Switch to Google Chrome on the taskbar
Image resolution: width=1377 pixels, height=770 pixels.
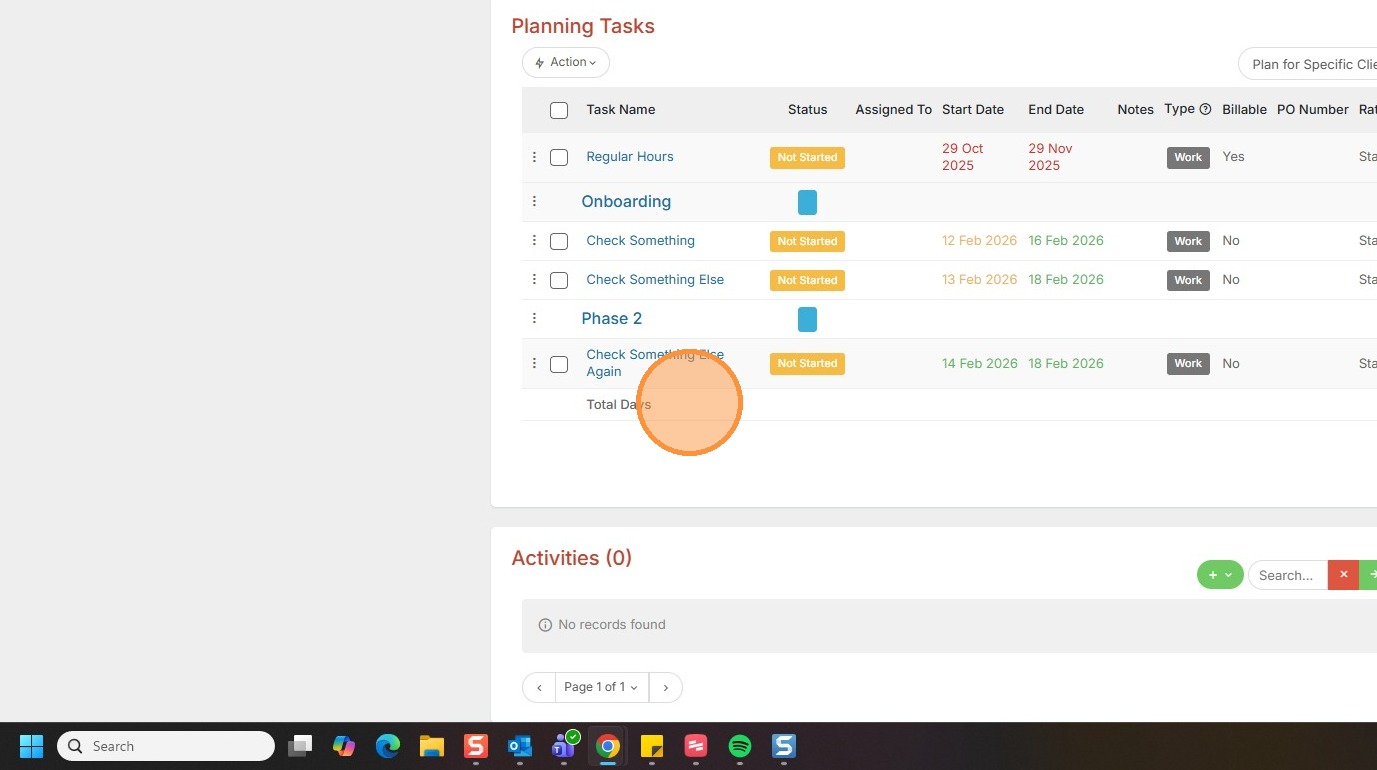tap(608, 746)
